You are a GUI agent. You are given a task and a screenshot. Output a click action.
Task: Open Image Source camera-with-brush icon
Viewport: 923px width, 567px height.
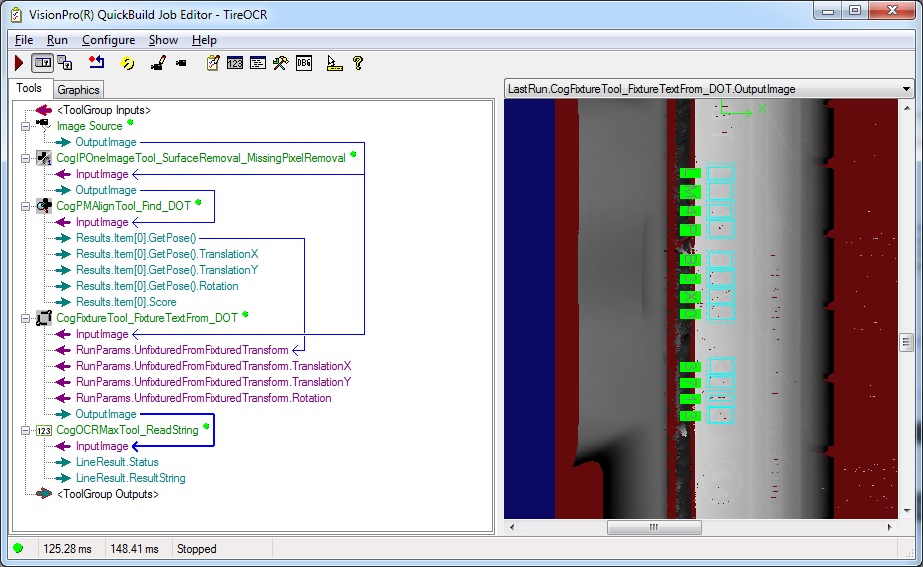[158, 63]
